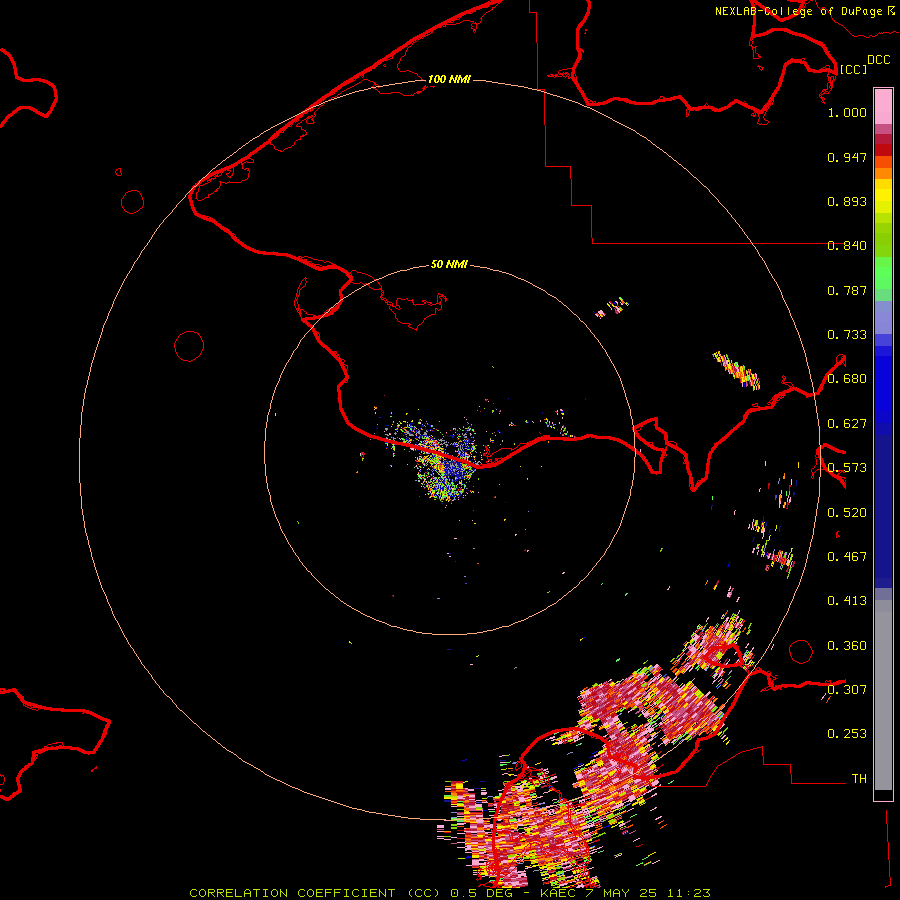Click the 0.520 scale value
The image size is (900, 900).
coord(847,513)
